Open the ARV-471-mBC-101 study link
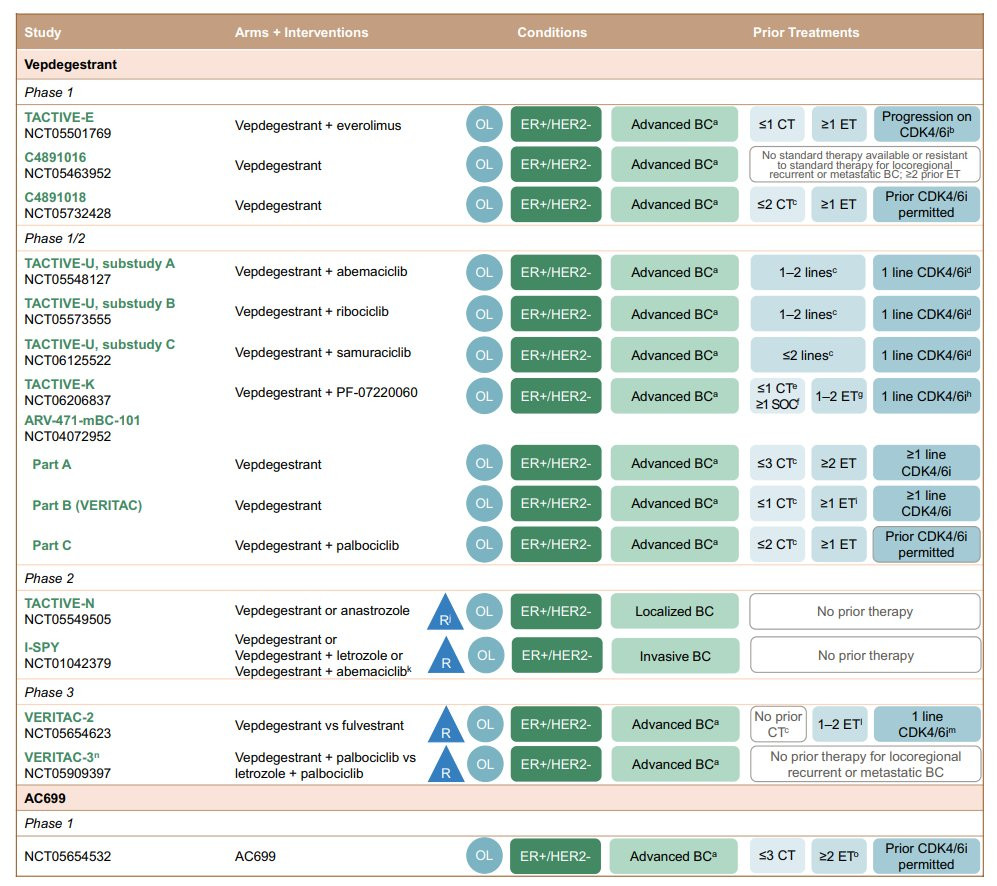Image resolution: width=997 pixels, height=886 pixels. [82, 420]
